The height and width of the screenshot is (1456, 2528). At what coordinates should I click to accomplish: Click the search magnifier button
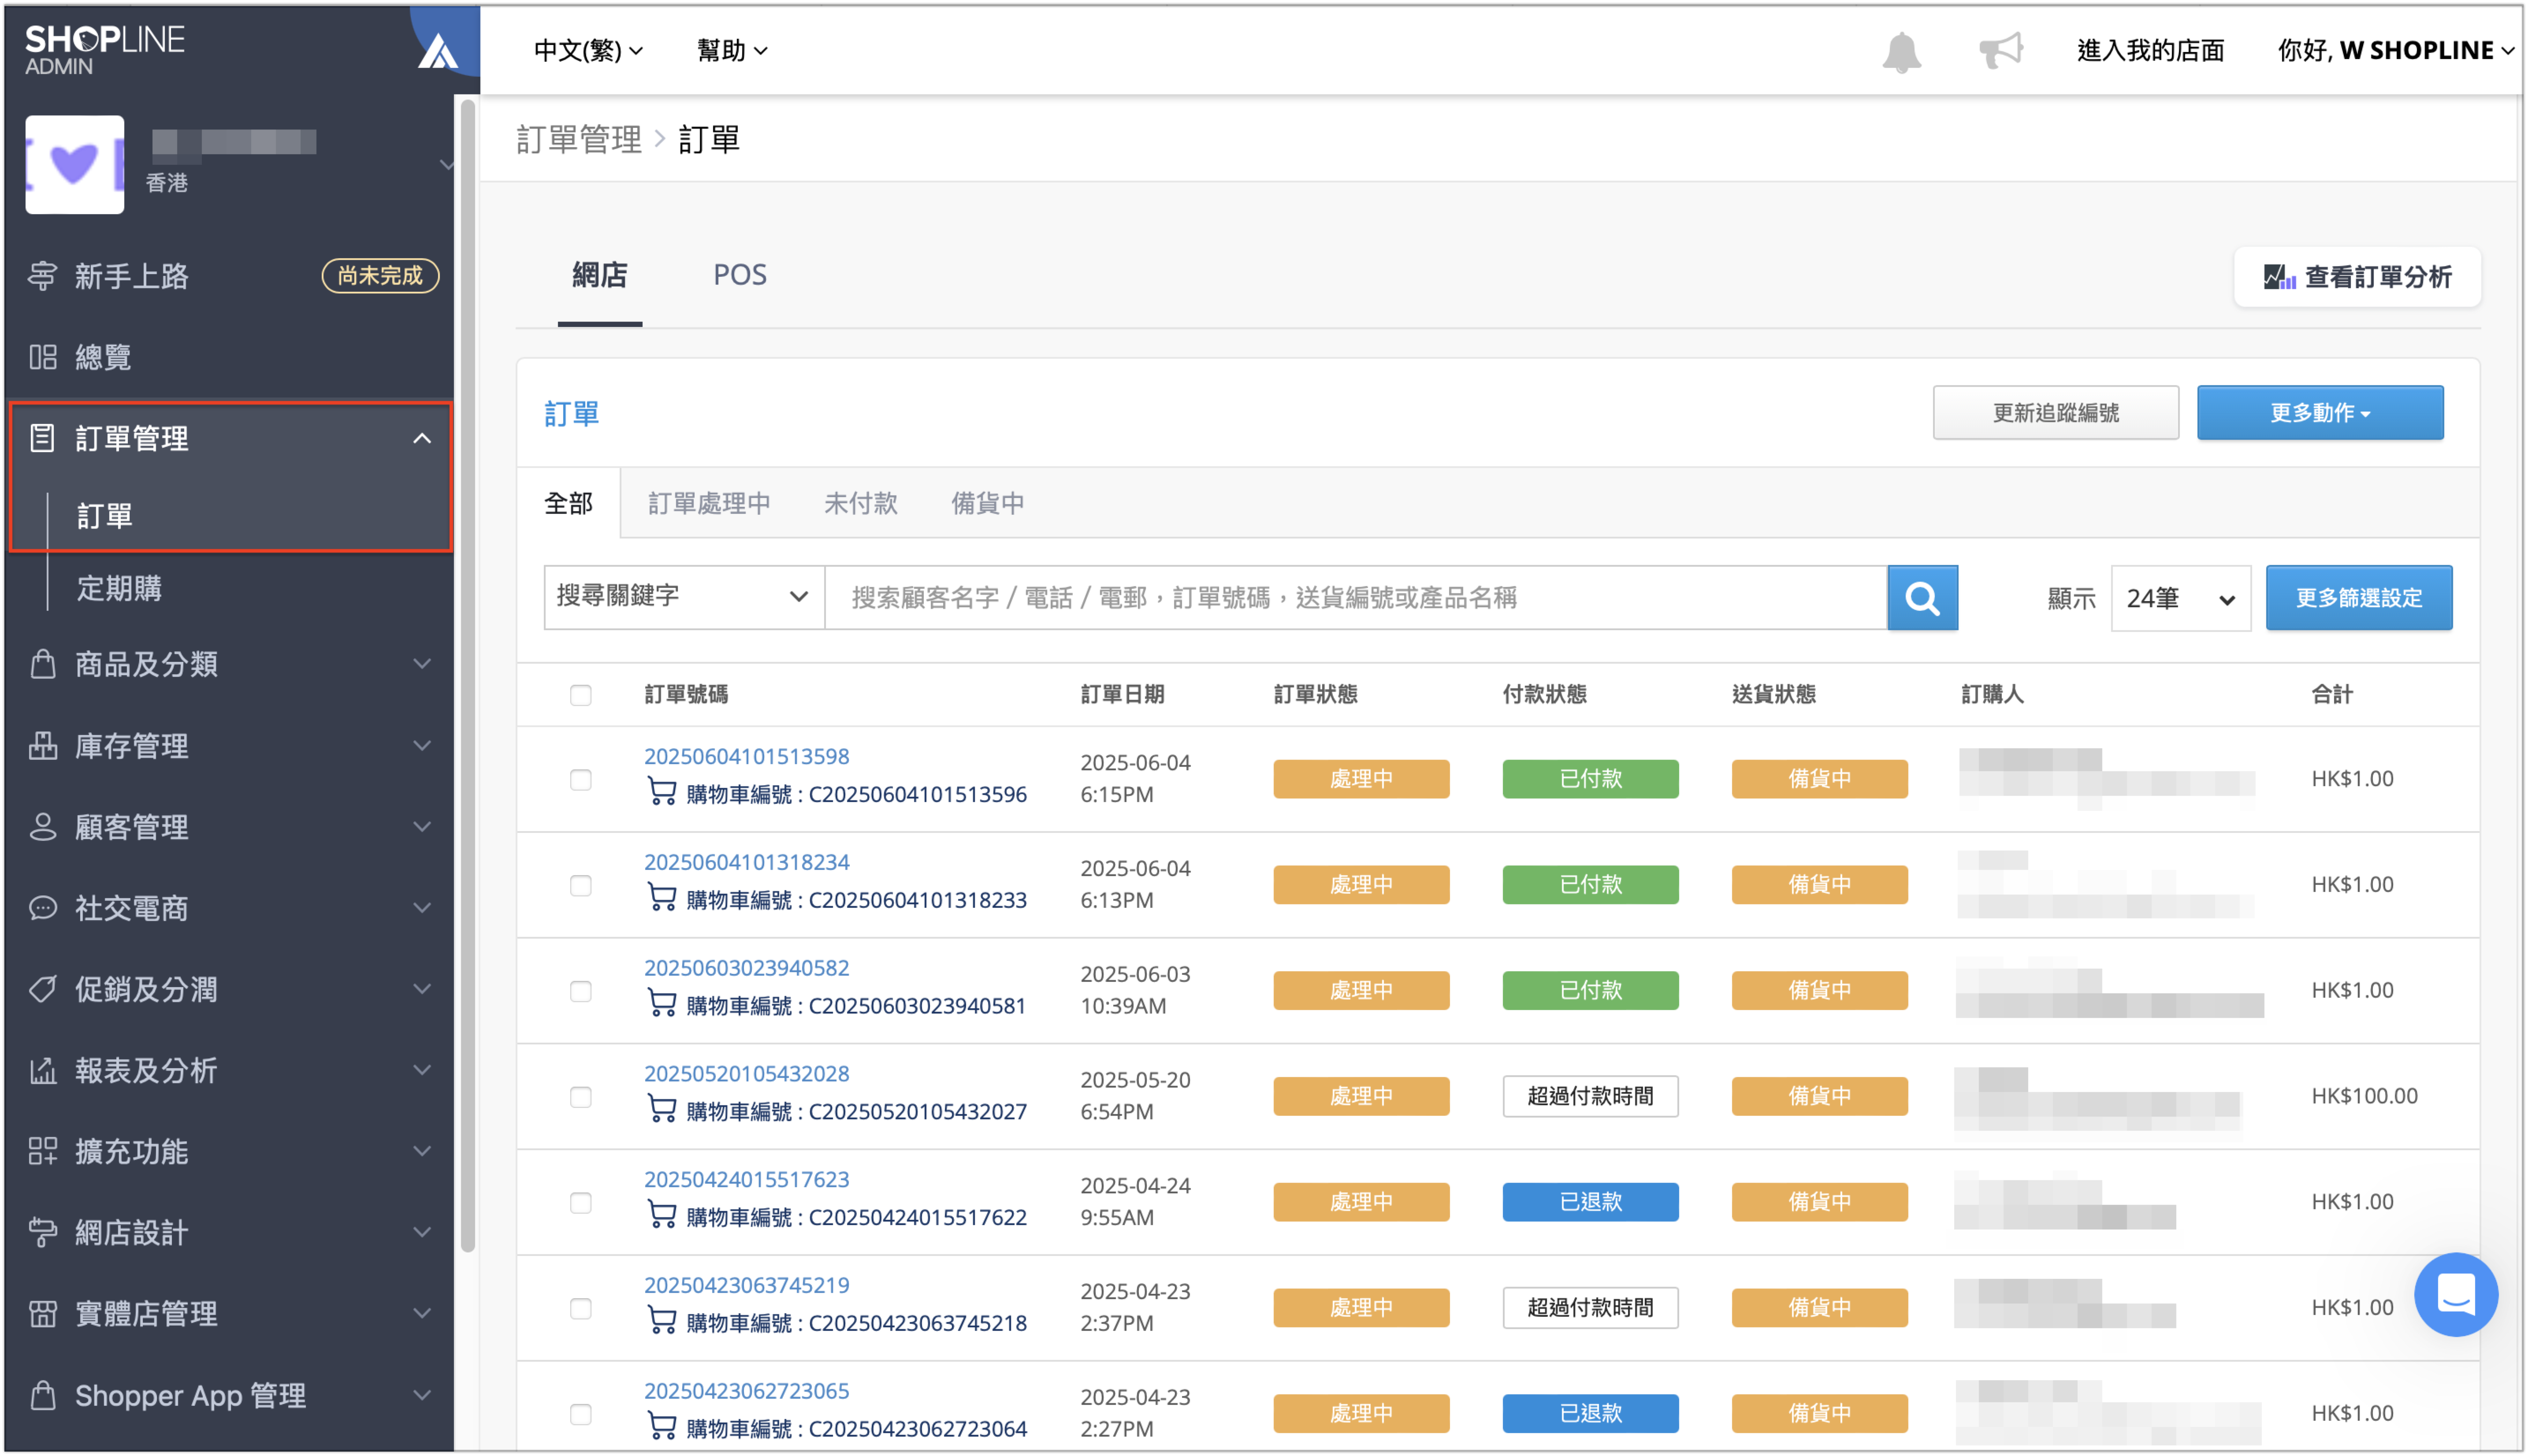pyautogui.click(x=1922, y=598)
